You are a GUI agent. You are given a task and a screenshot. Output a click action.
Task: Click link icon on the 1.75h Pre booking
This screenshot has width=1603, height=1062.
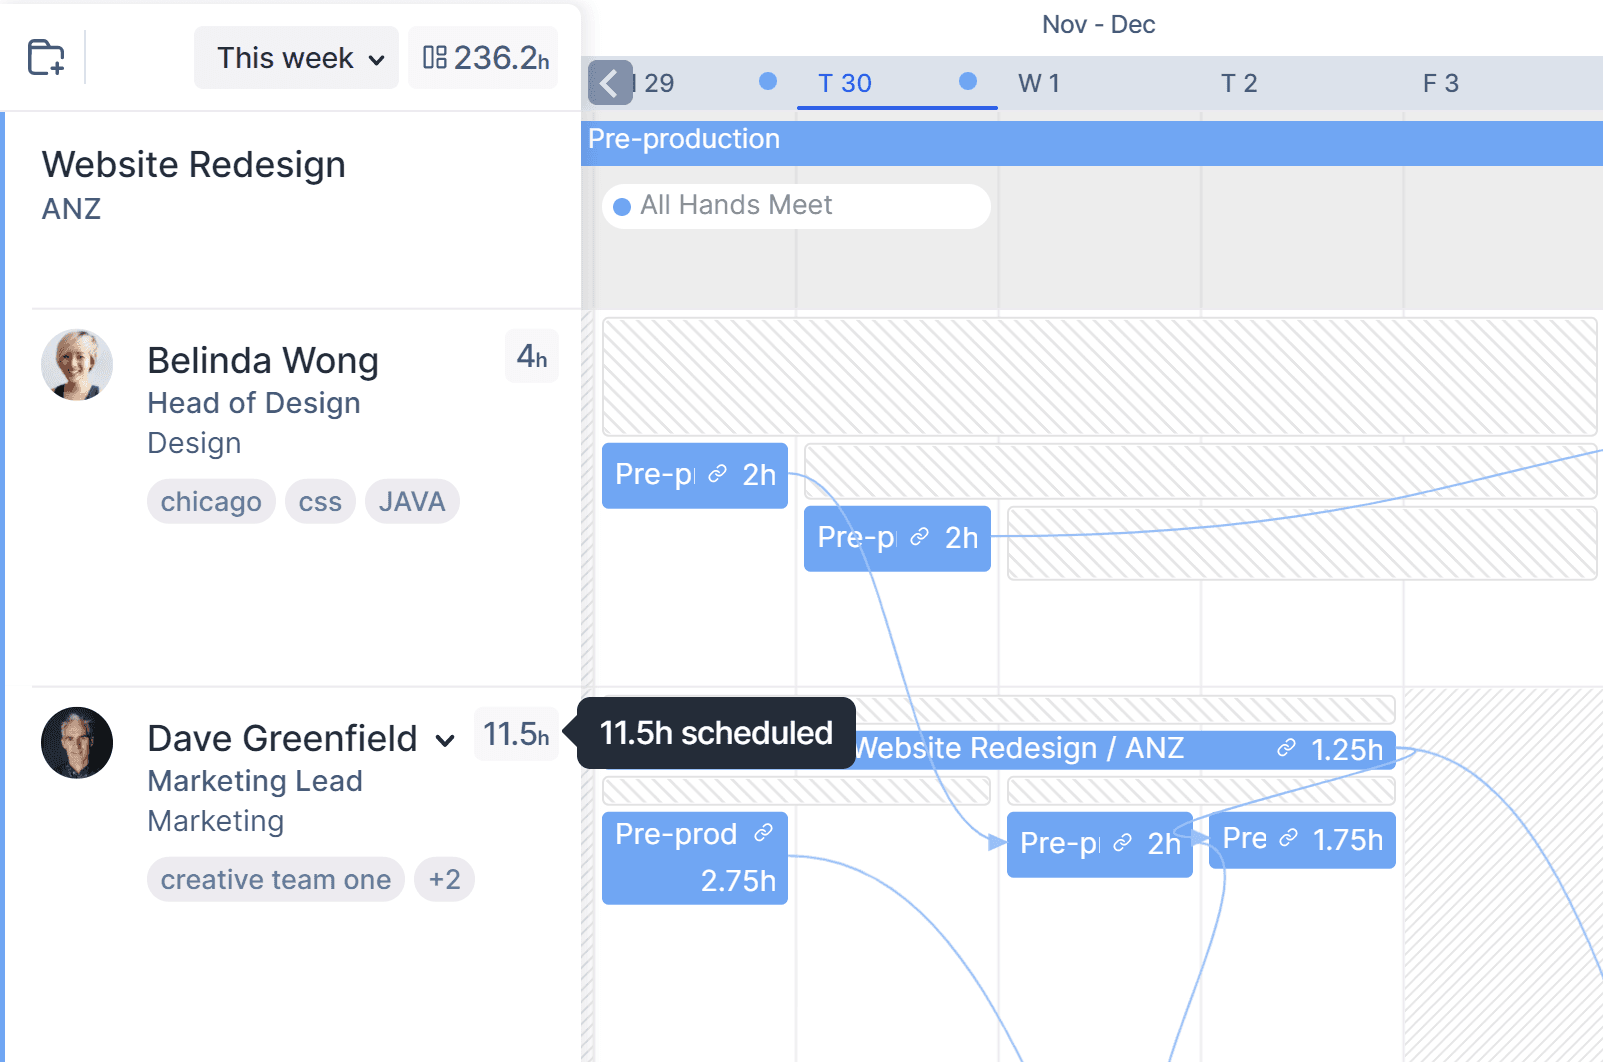tap(1289, 838)
